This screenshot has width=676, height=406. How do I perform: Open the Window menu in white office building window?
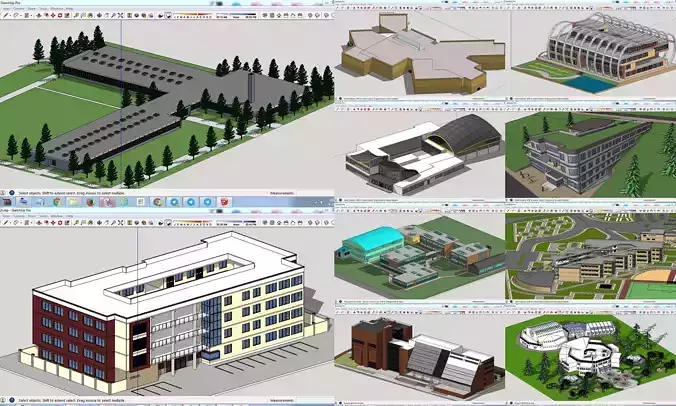tap(56, 215)
